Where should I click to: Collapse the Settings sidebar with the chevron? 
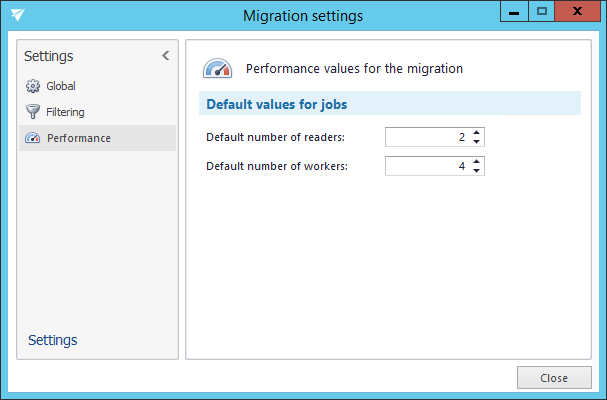tap(165, 56)
